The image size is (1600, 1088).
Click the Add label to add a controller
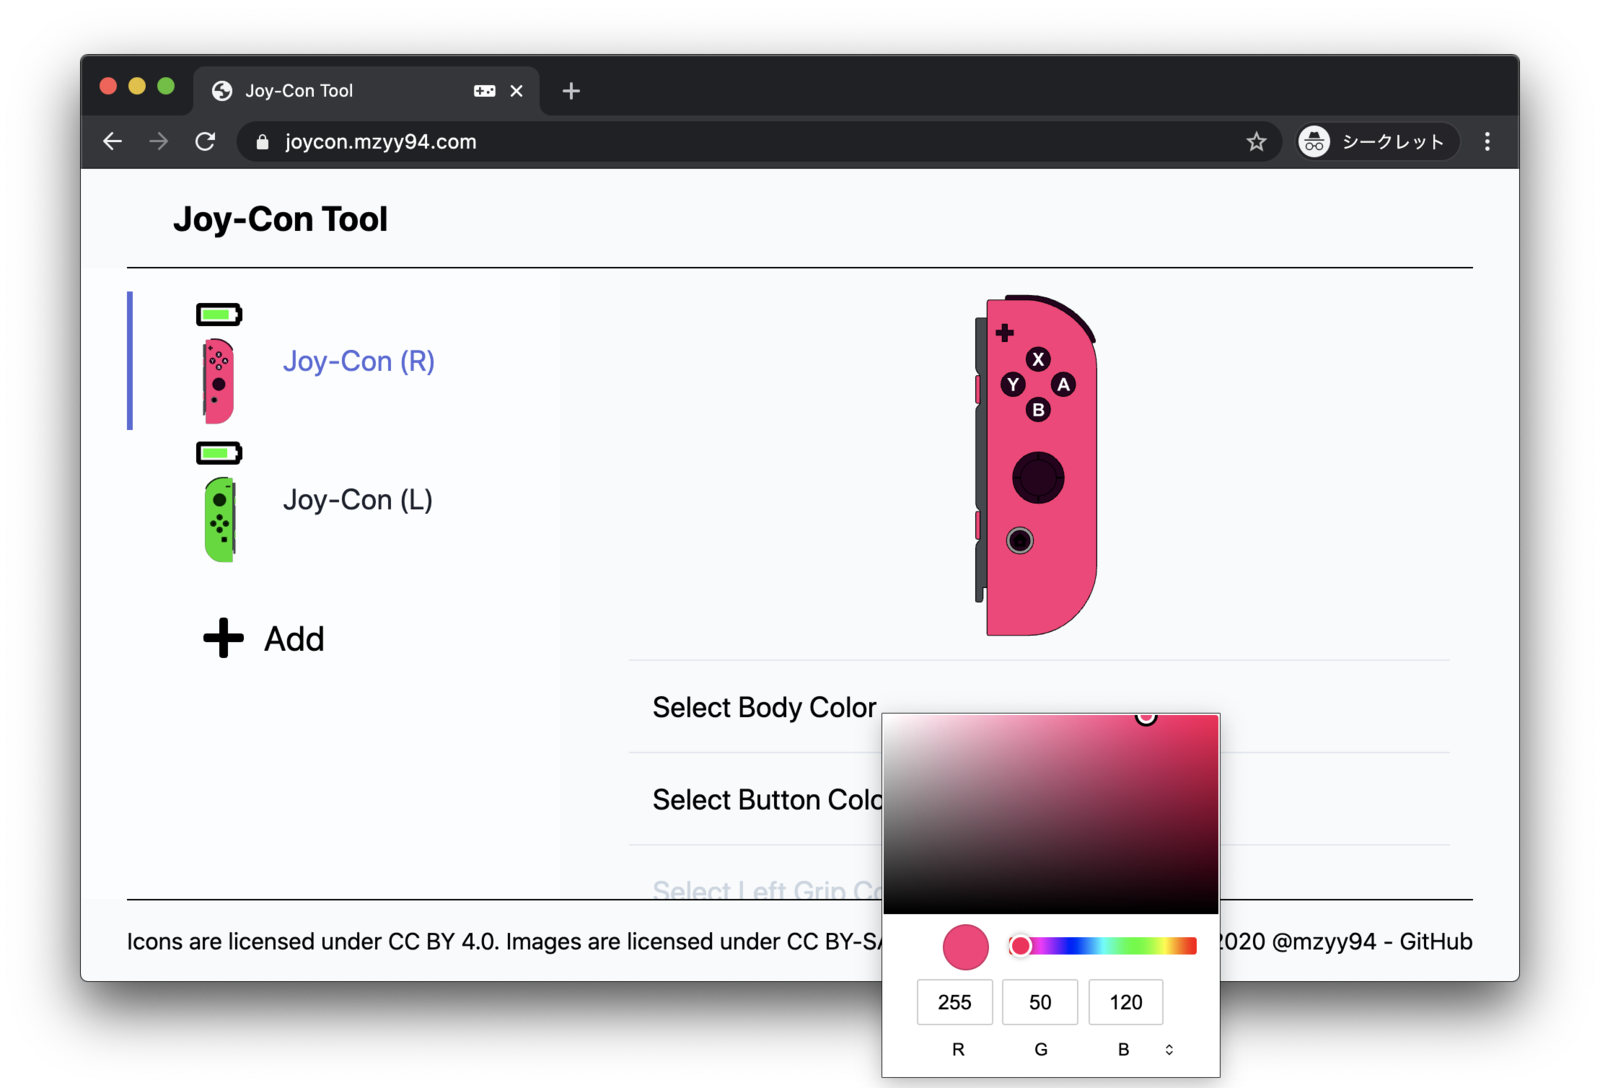pos(294,639)
